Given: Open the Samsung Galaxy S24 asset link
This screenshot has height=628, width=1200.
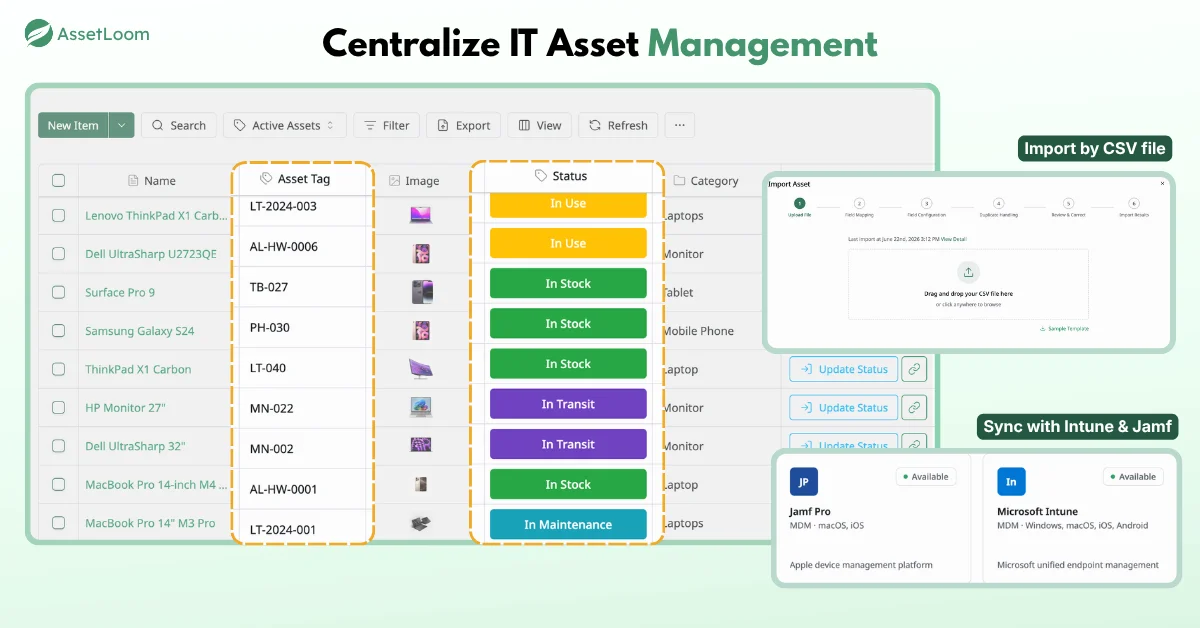Looking at the screenshot, I should coord(140,331).
